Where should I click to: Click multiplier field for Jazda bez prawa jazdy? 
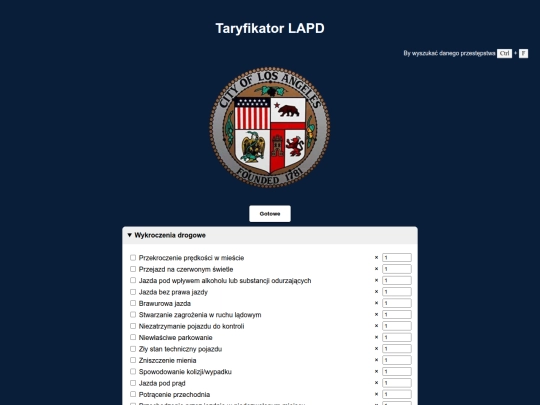[397, 292]
